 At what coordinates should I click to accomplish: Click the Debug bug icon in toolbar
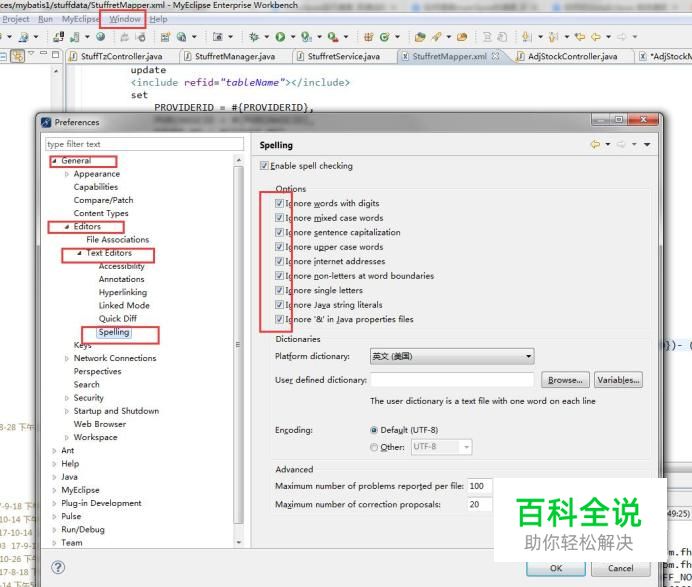pyautogui.click(x=254, y=37)
